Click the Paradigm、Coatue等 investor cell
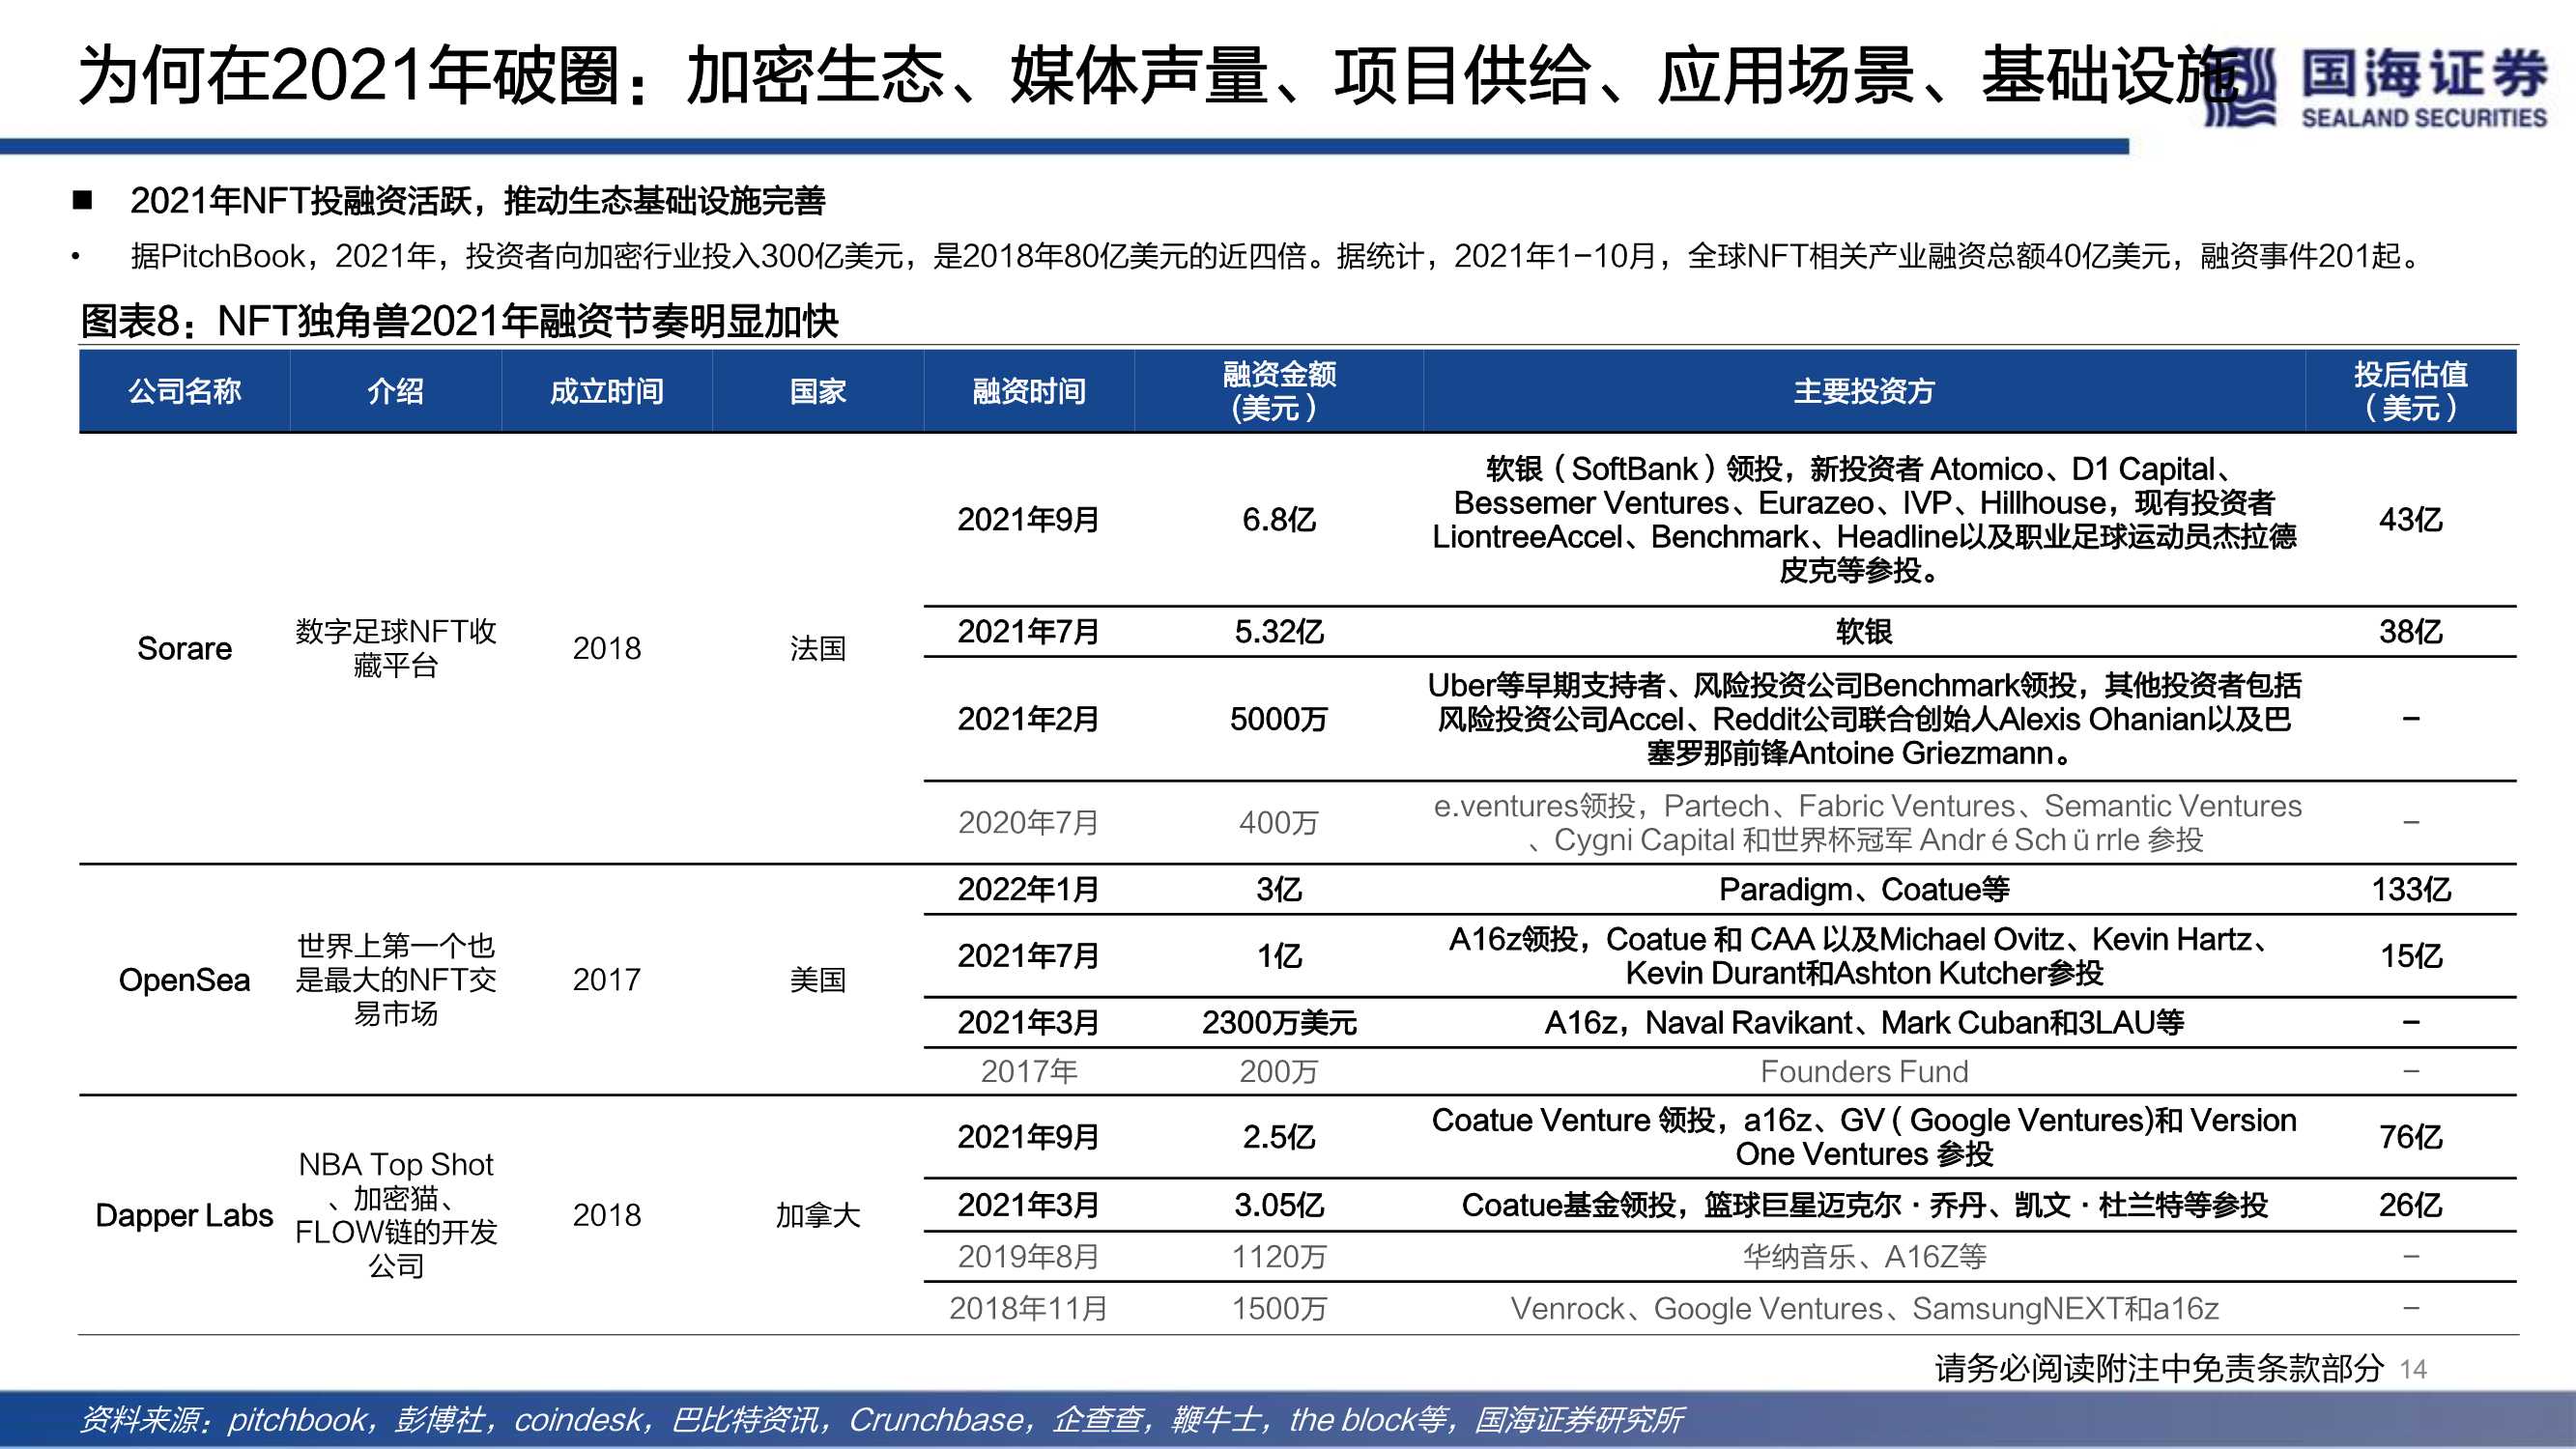 pos(1864,890)
